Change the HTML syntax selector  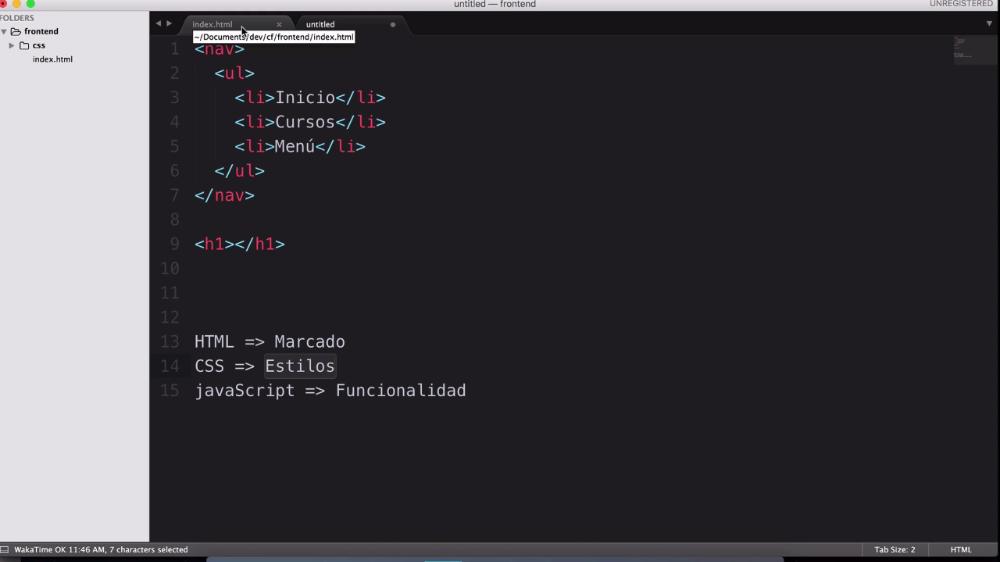(960, 549)
